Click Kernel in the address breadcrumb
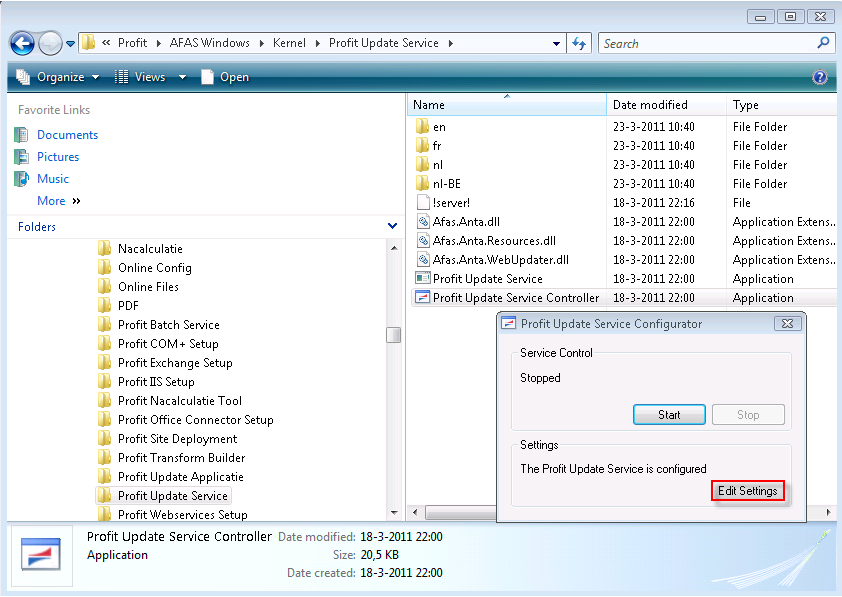Screen dimensions: 842x597 tap(289, 43)
